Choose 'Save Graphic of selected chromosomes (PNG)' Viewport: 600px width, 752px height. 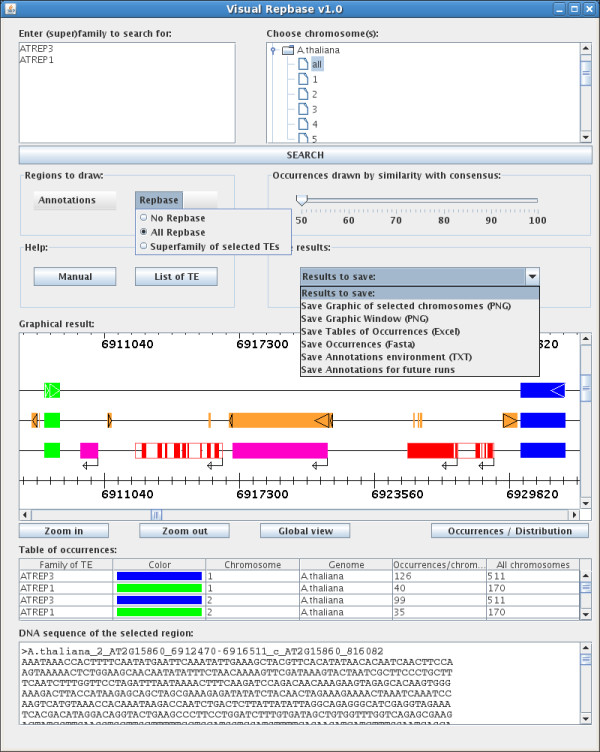[x=406, y=306]
